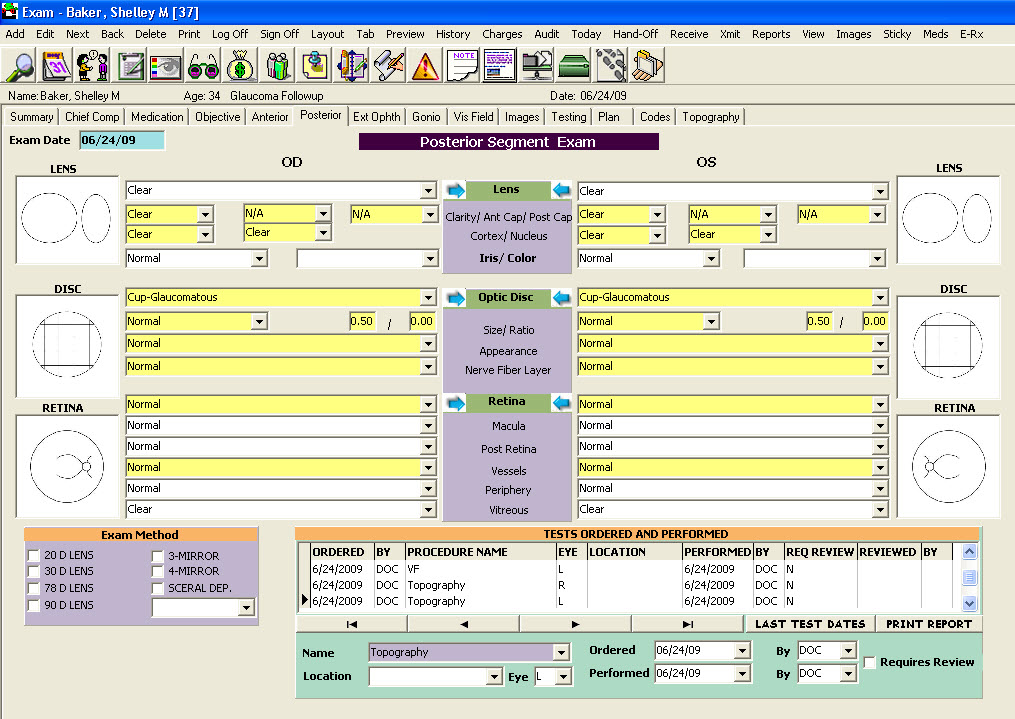Click the left-pointing blue arrow beside Lens
Image resolution: width=1015 pixels, height=719 pixels.
561,190
